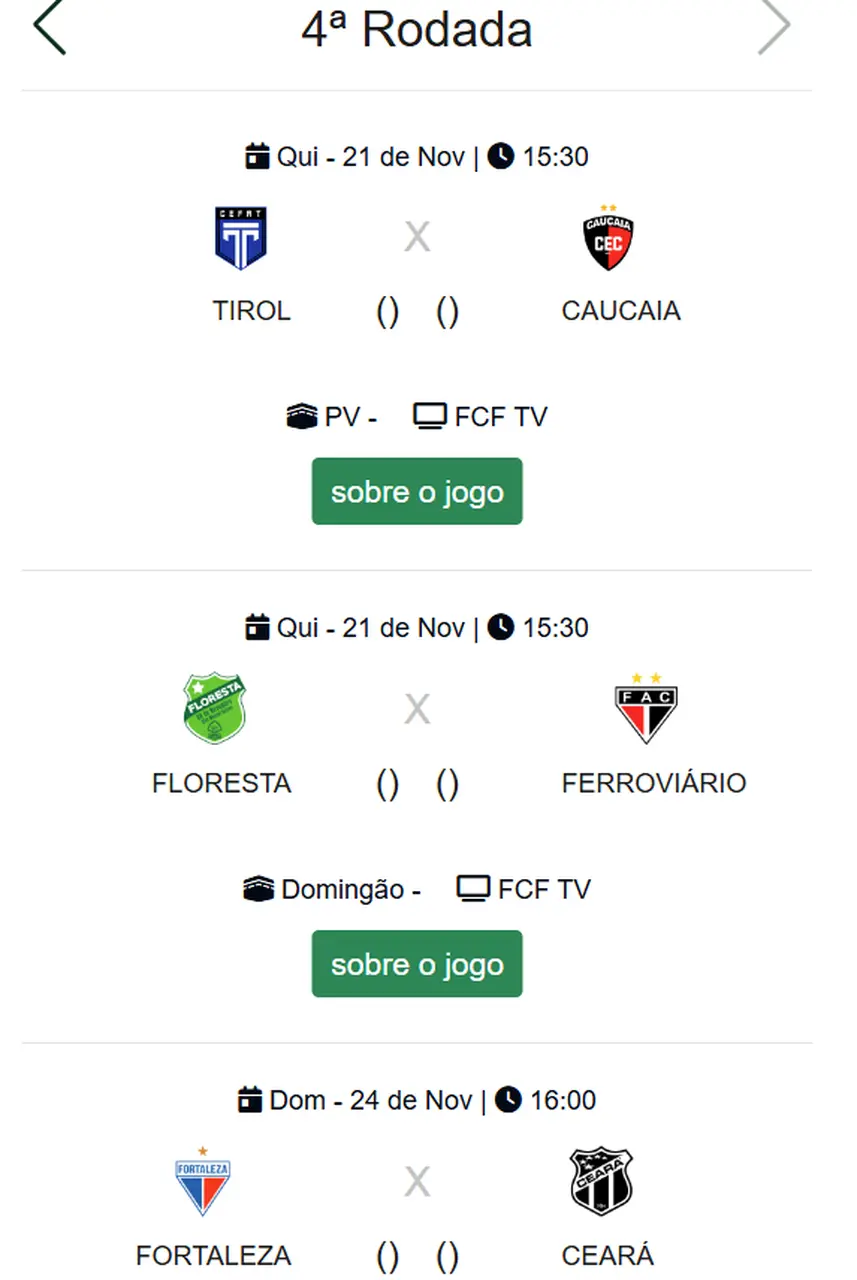Click the Tirol team crest
Screen dimensions: 857x1280
pos(241,238)
